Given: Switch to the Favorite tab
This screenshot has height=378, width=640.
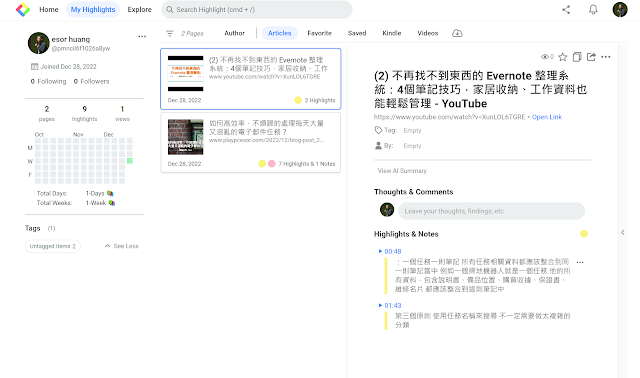Looking at the screenshot, I should pos(319,33).
